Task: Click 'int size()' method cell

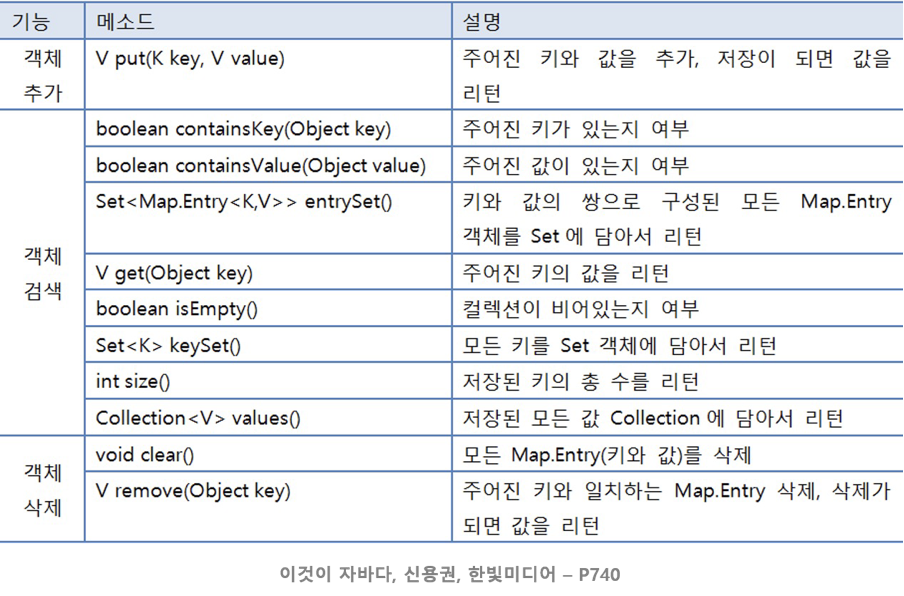Action: click(x=268, y=381)
